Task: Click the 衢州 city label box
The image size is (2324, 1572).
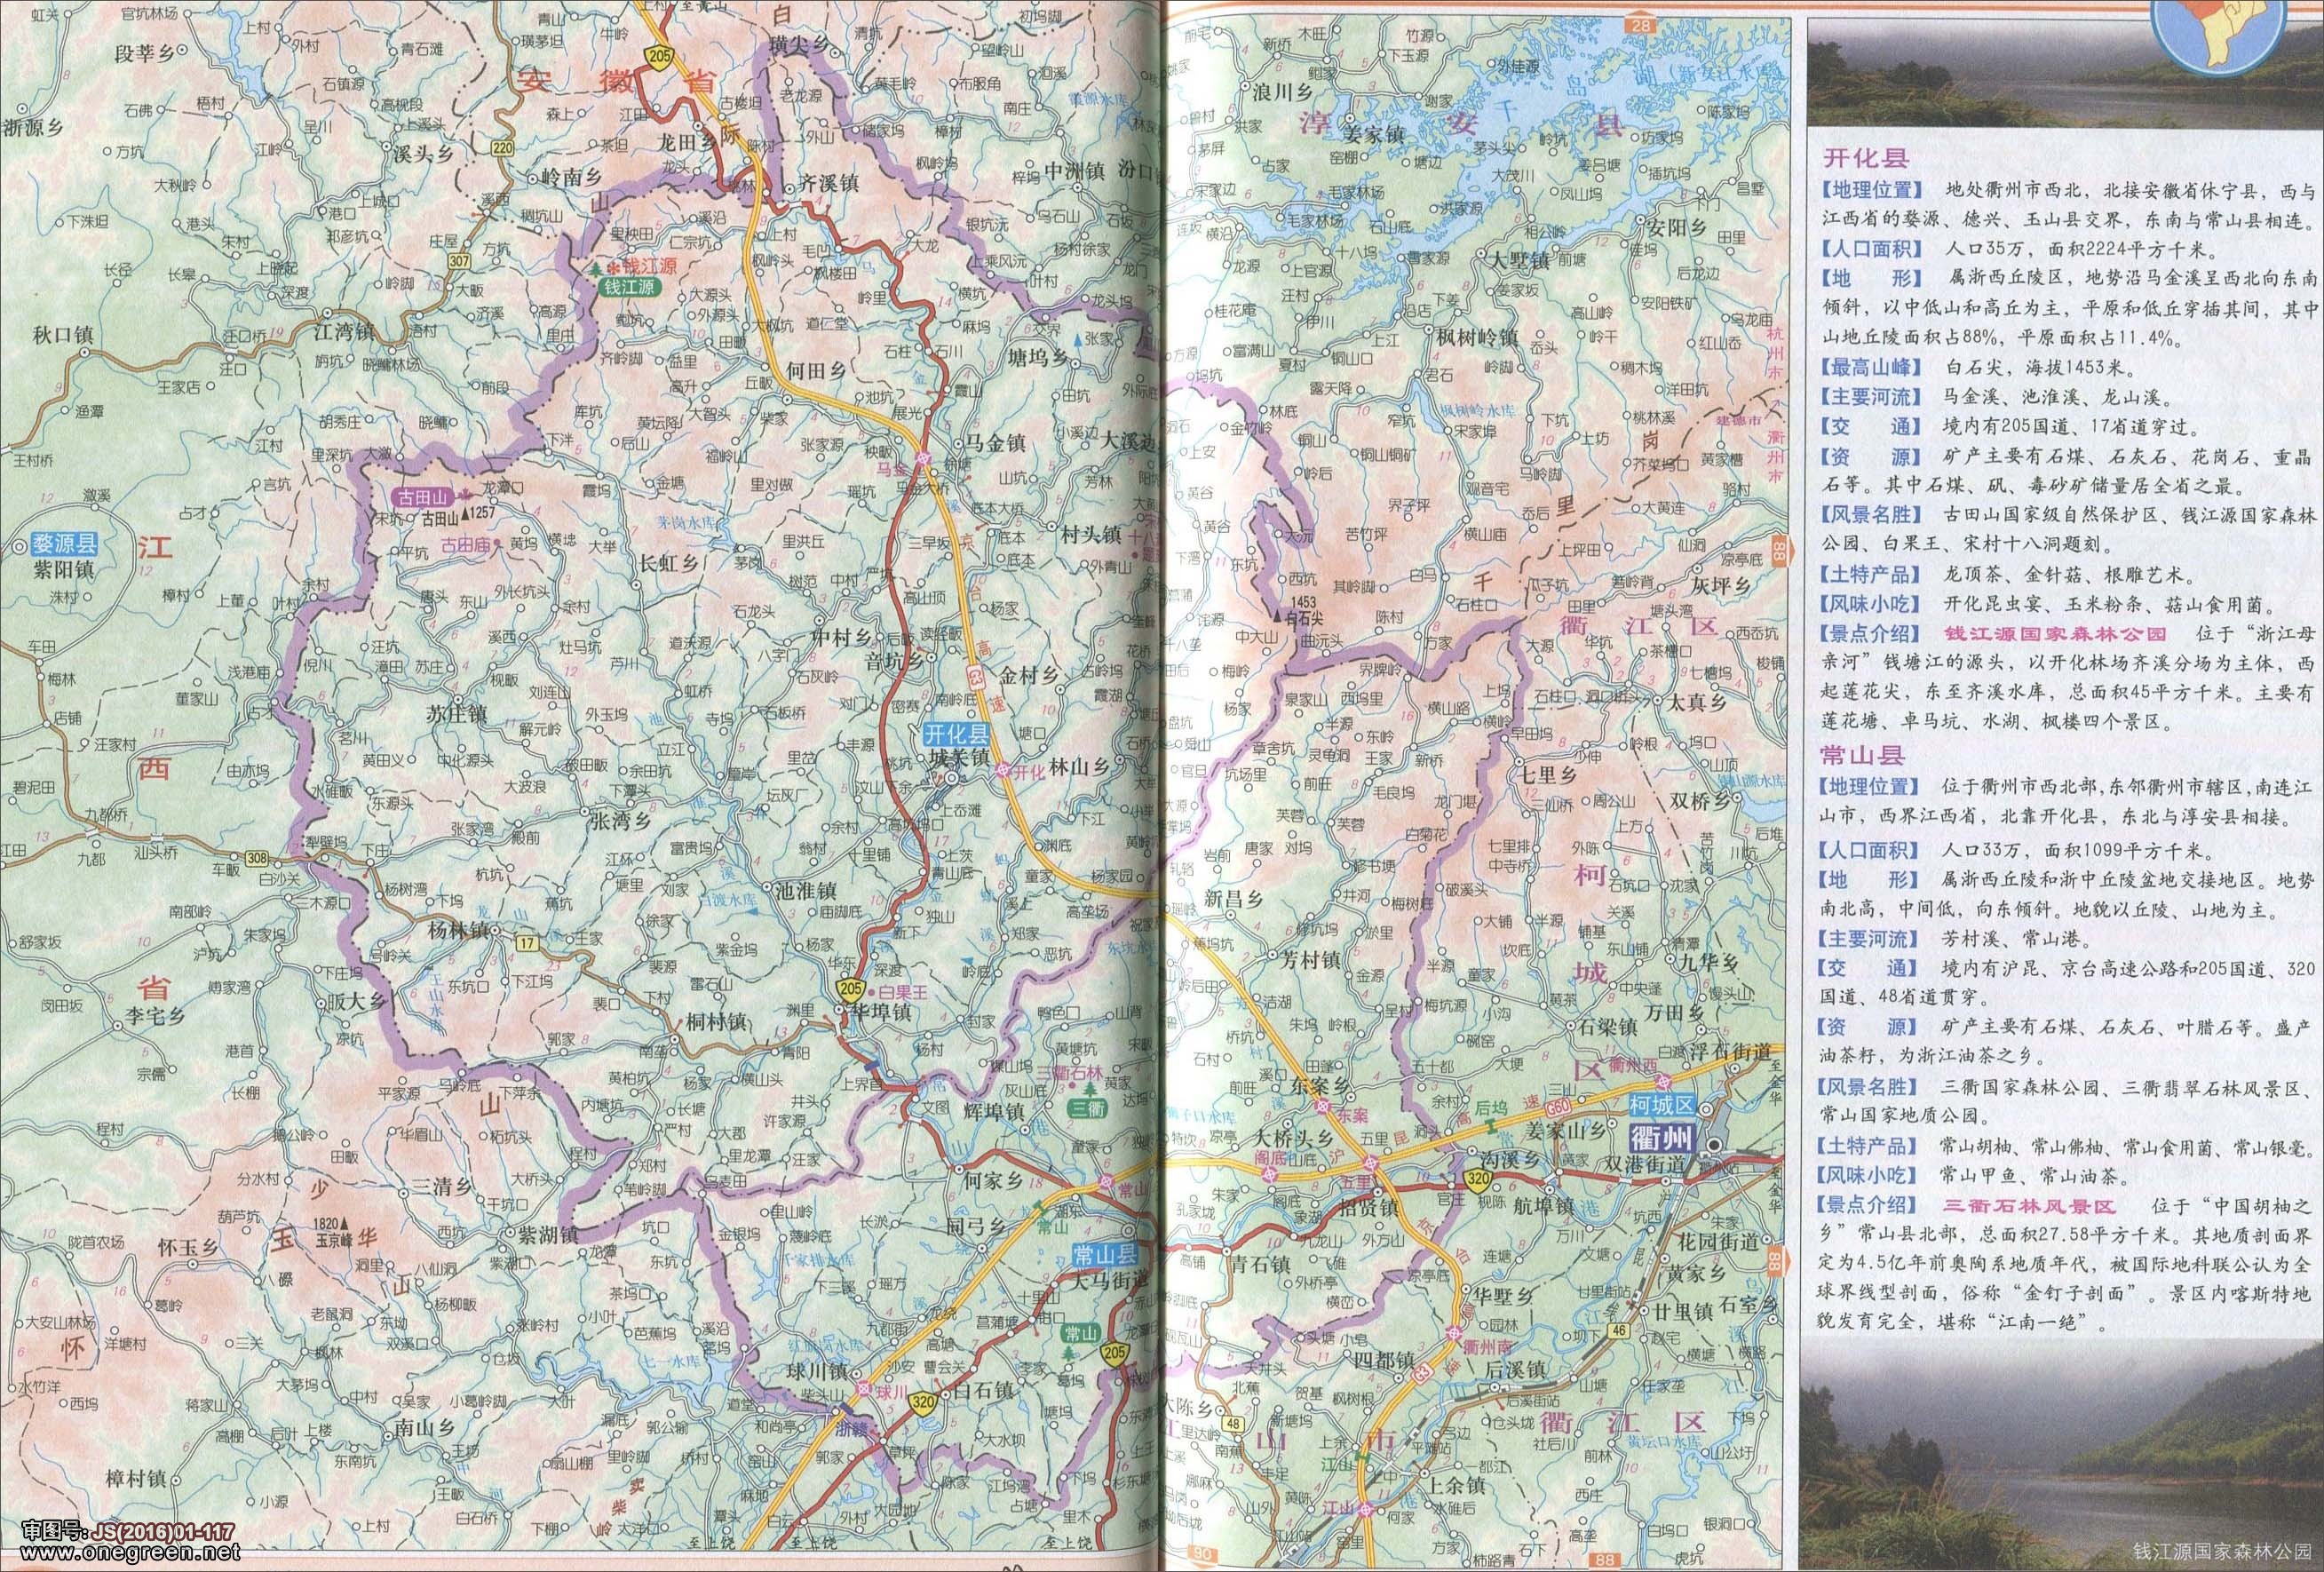Action: [1663, 1138]
